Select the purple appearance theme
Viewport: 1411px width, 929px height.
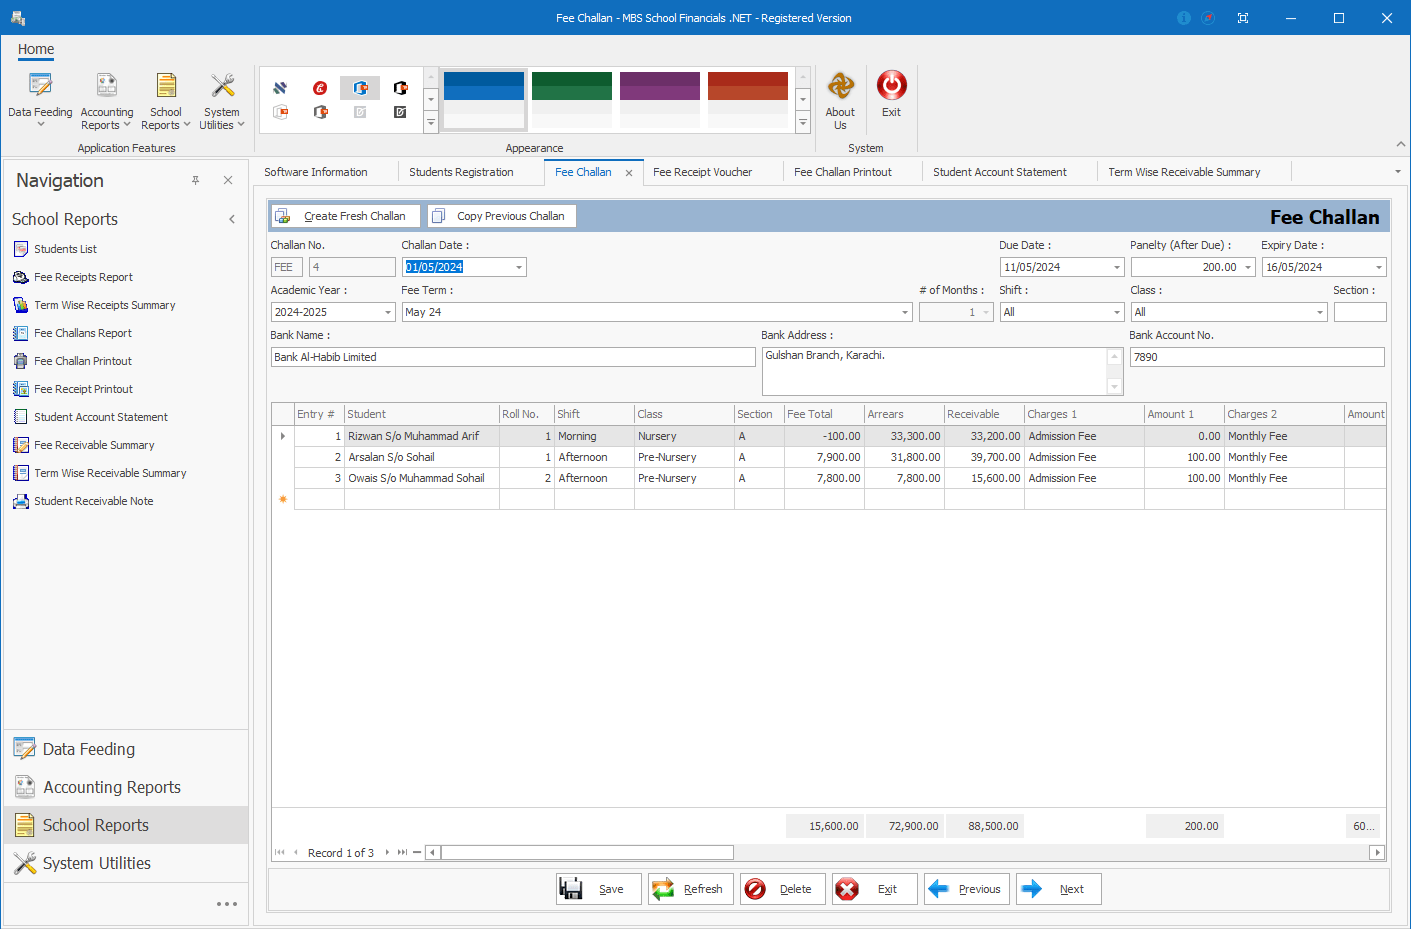(660, 99)
